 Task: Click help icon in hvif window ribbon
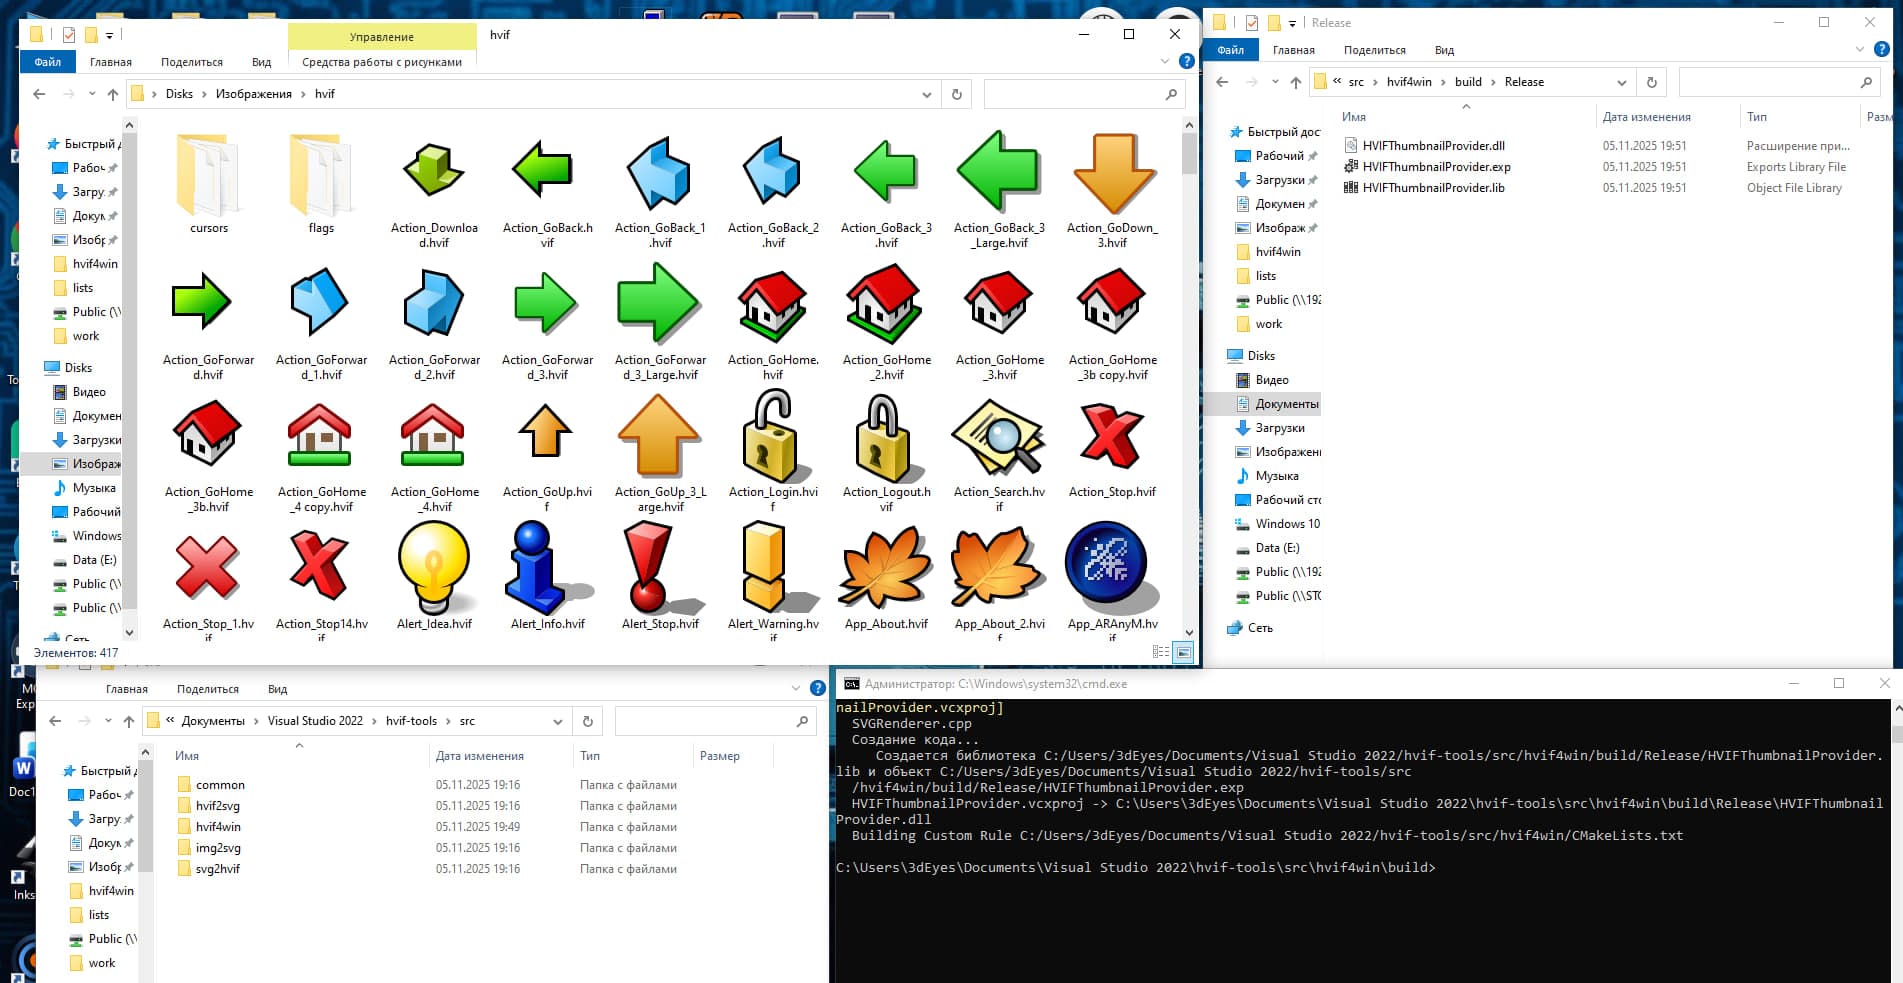click(1186, 61)
